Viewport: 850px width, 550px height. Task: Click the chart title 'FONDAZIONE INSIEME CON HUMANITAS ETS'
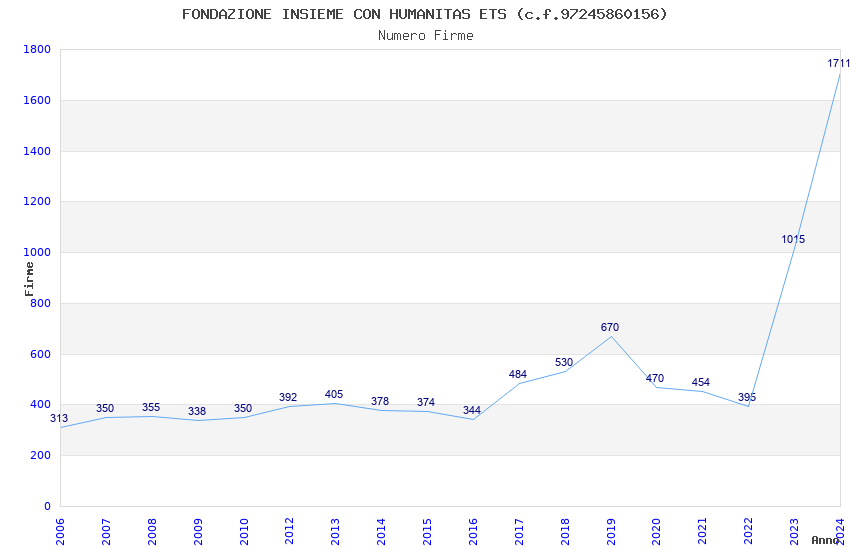344,14
